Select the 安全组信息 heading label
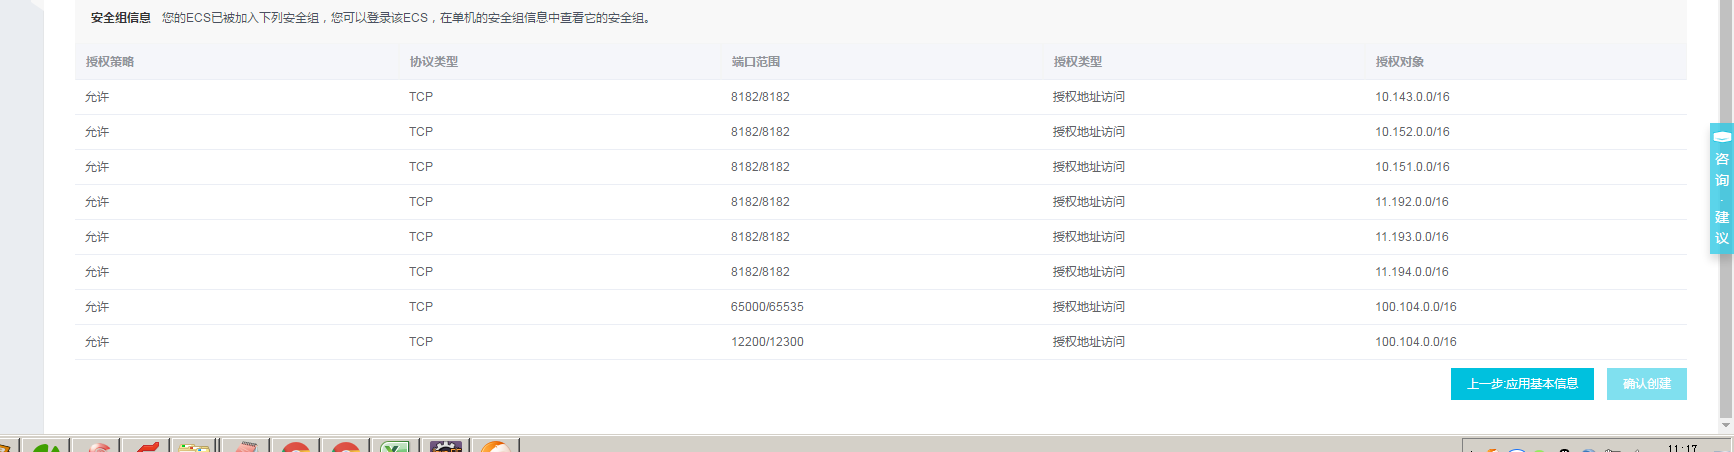Viewport: 1734px width, 452px height. [121, 18]
